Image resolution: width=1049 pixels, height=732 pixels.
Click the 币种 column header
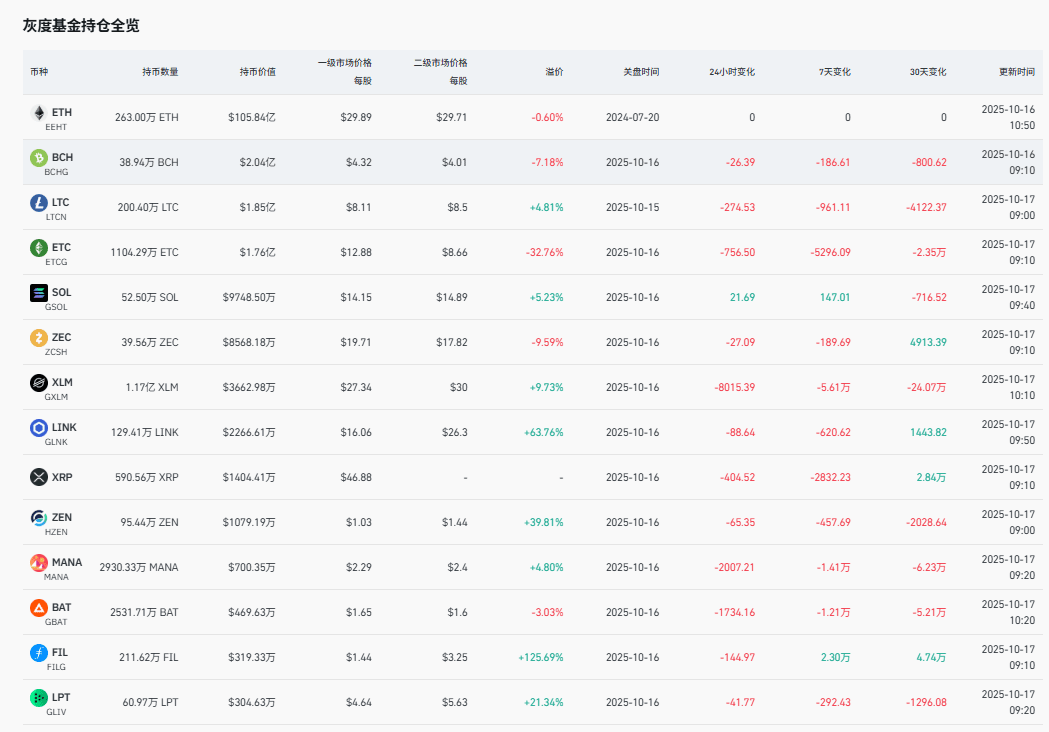click(x=39, y=72)
